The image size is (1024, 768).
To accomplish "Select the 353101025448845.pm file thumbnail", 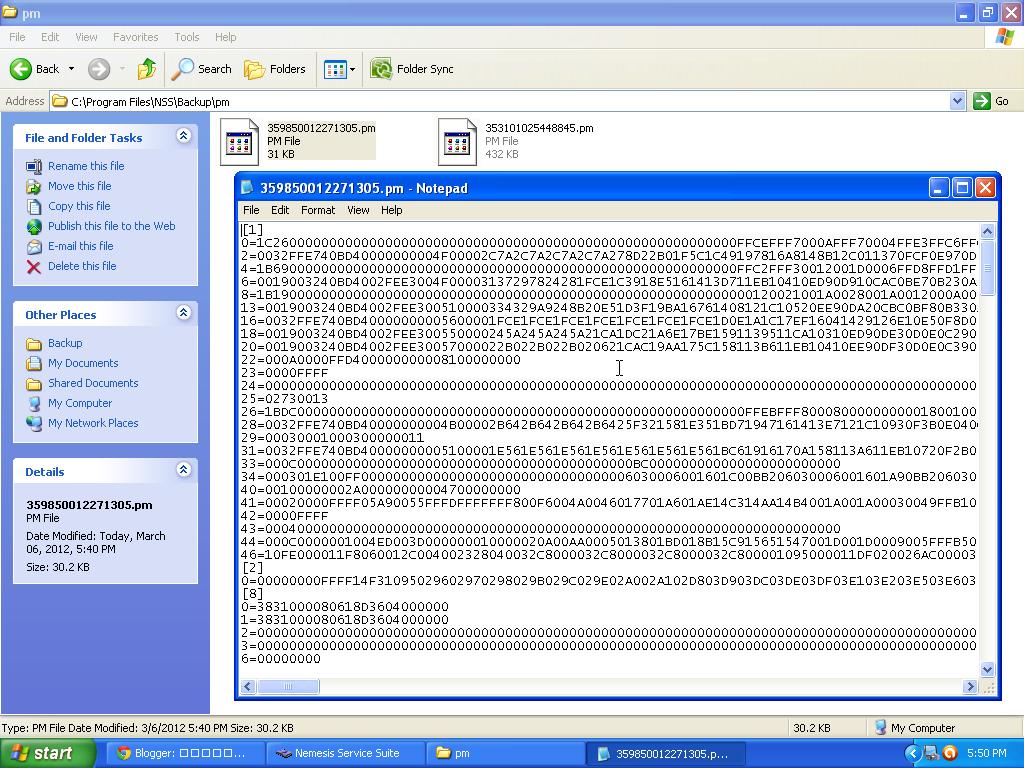I will point(457,141).
